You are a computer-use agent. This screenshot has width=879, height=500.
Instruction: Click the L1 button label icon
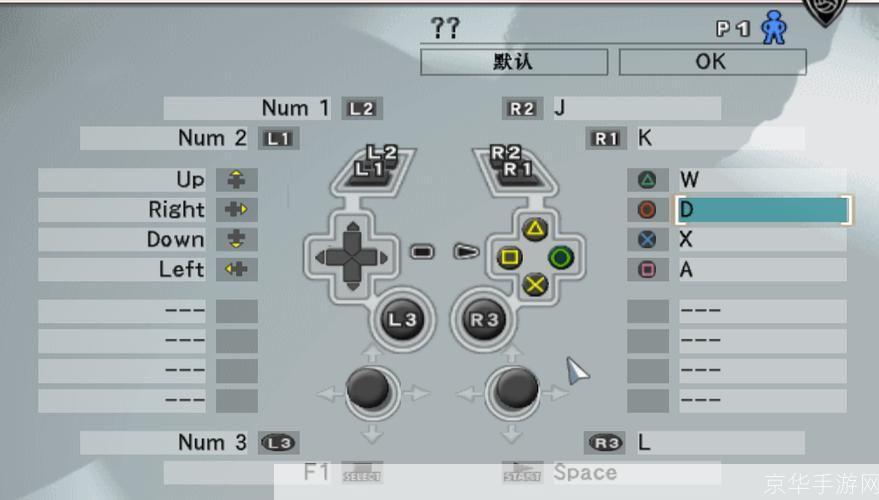[x=279, y=138]
